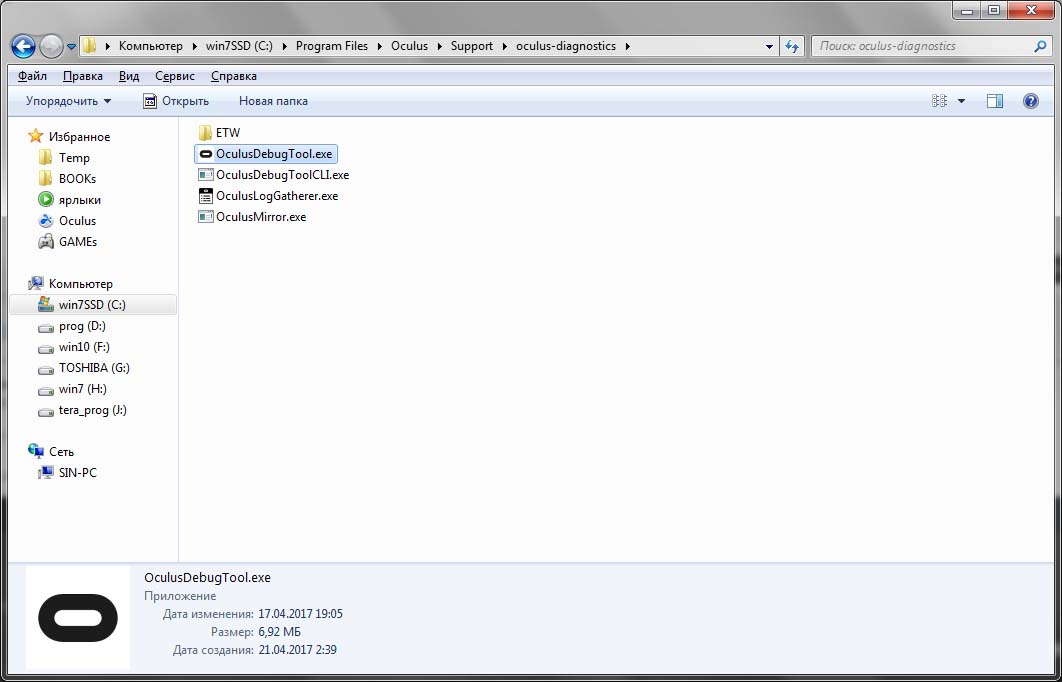
Task: Expand arrow after Support breadcrumb
Action: pos(505,46)
